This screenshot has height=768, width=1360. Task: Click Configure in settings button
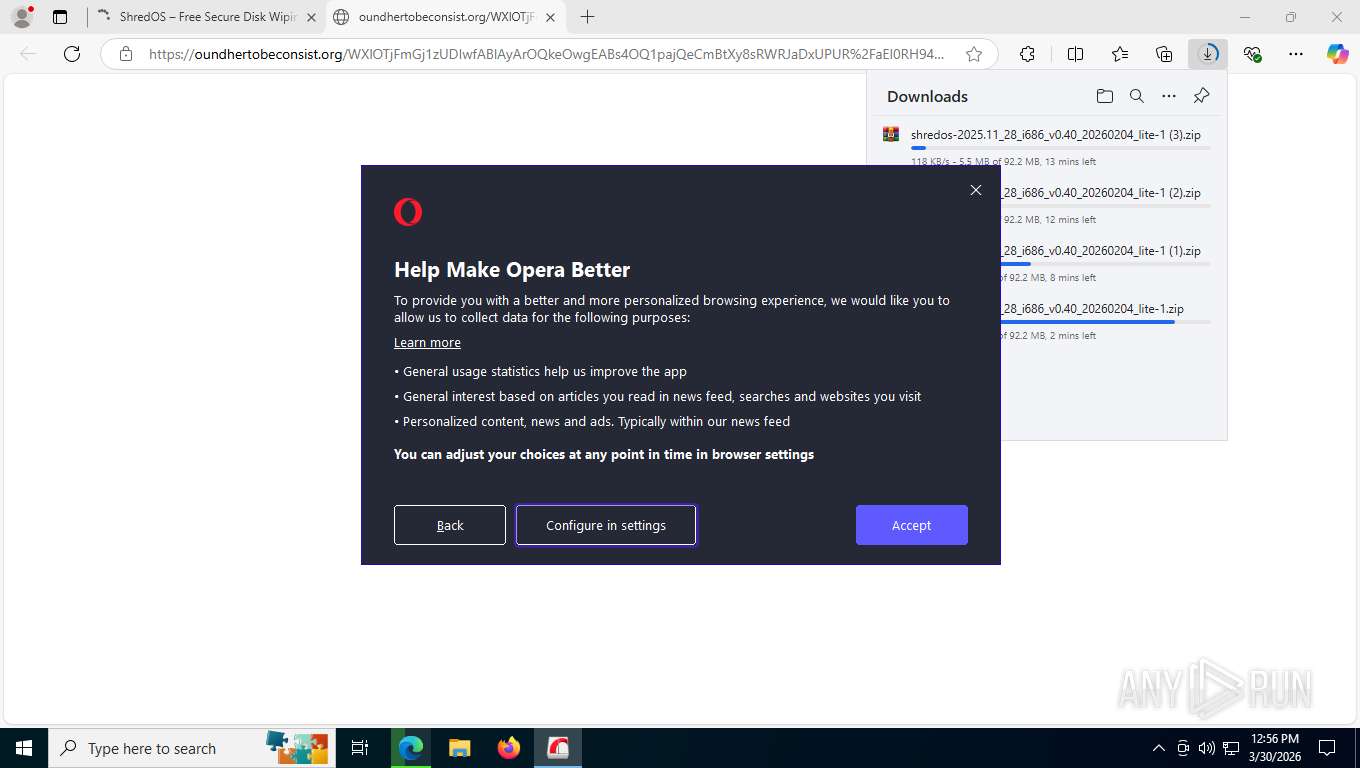[606, 525]
